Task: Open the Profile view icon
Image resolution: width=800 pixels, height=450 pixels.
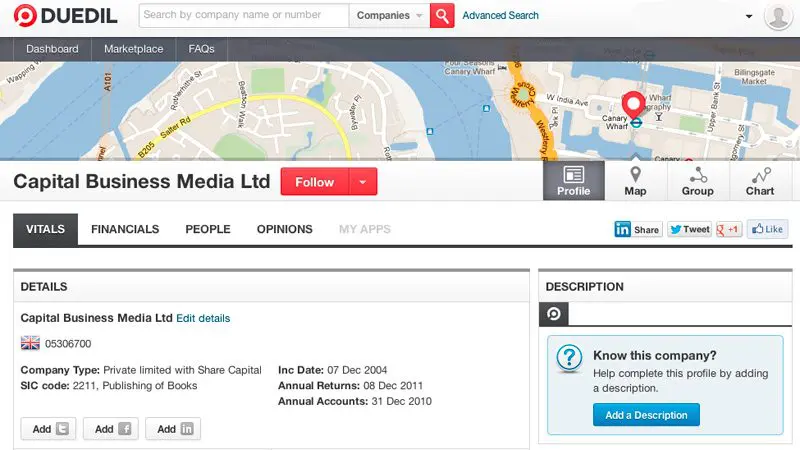Action: [573, 180]
